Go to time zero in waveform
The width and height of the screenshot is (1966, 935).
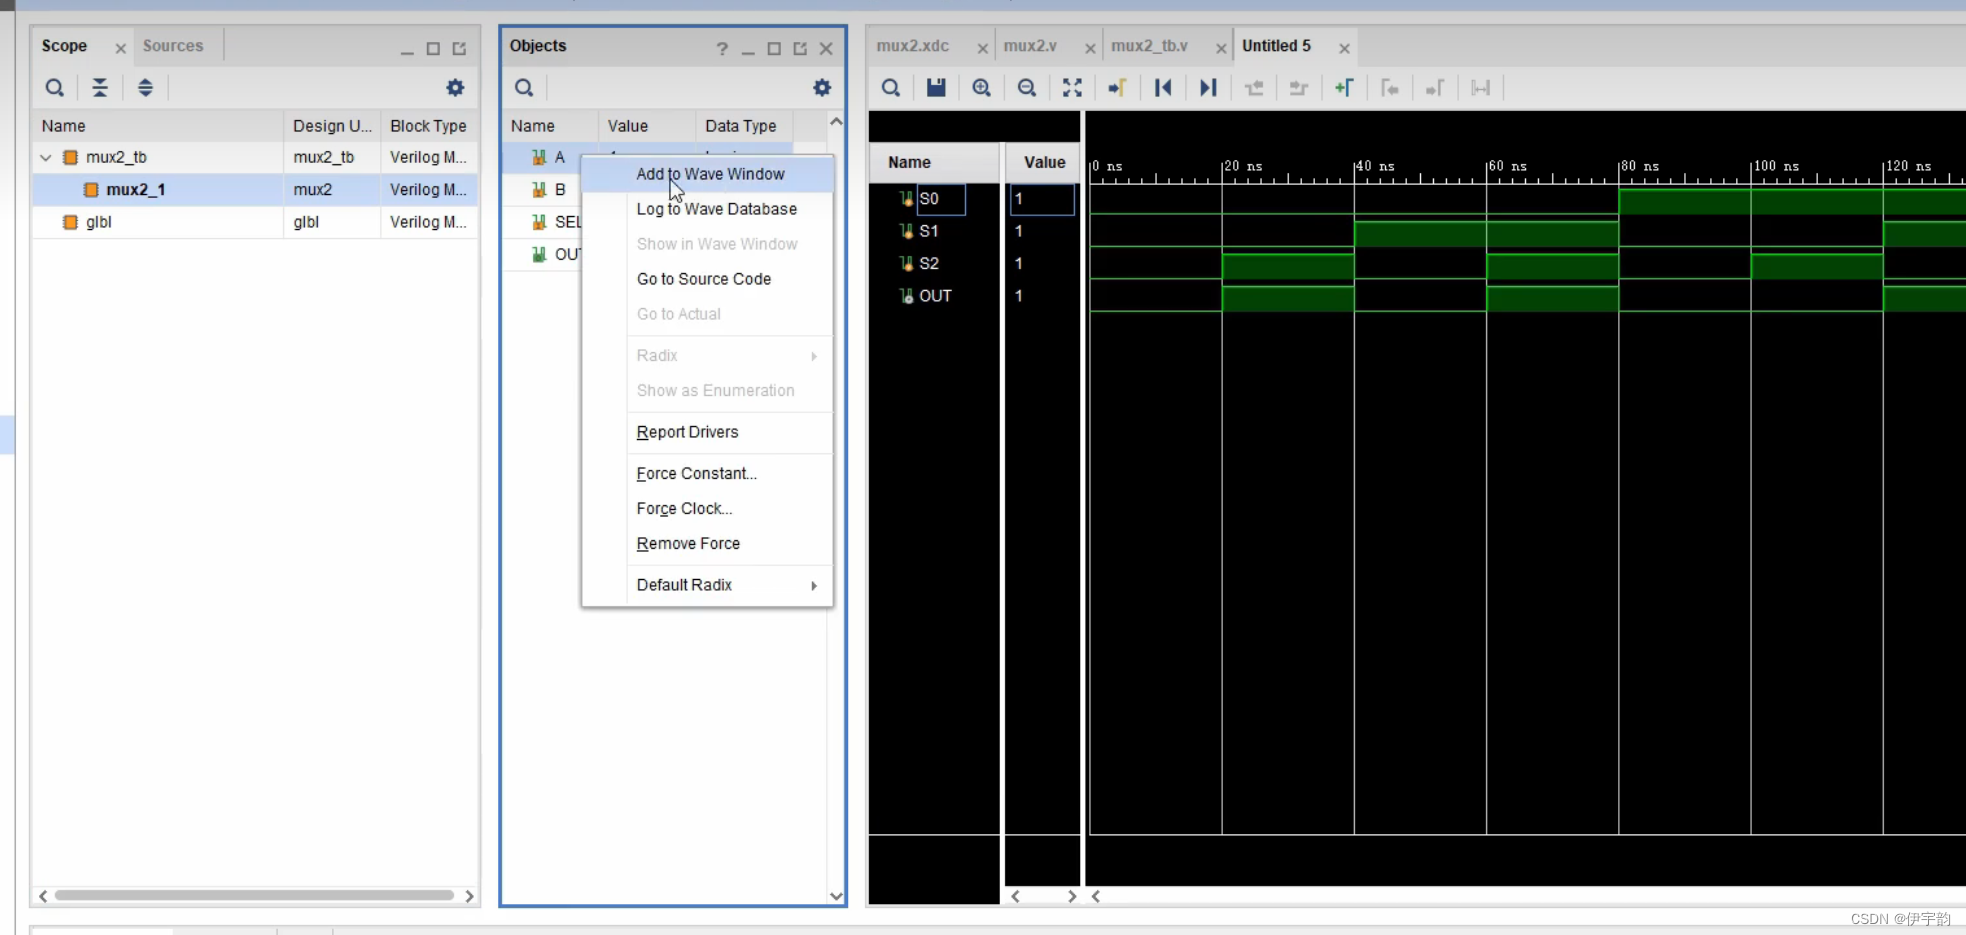(x=1163, y=88)
